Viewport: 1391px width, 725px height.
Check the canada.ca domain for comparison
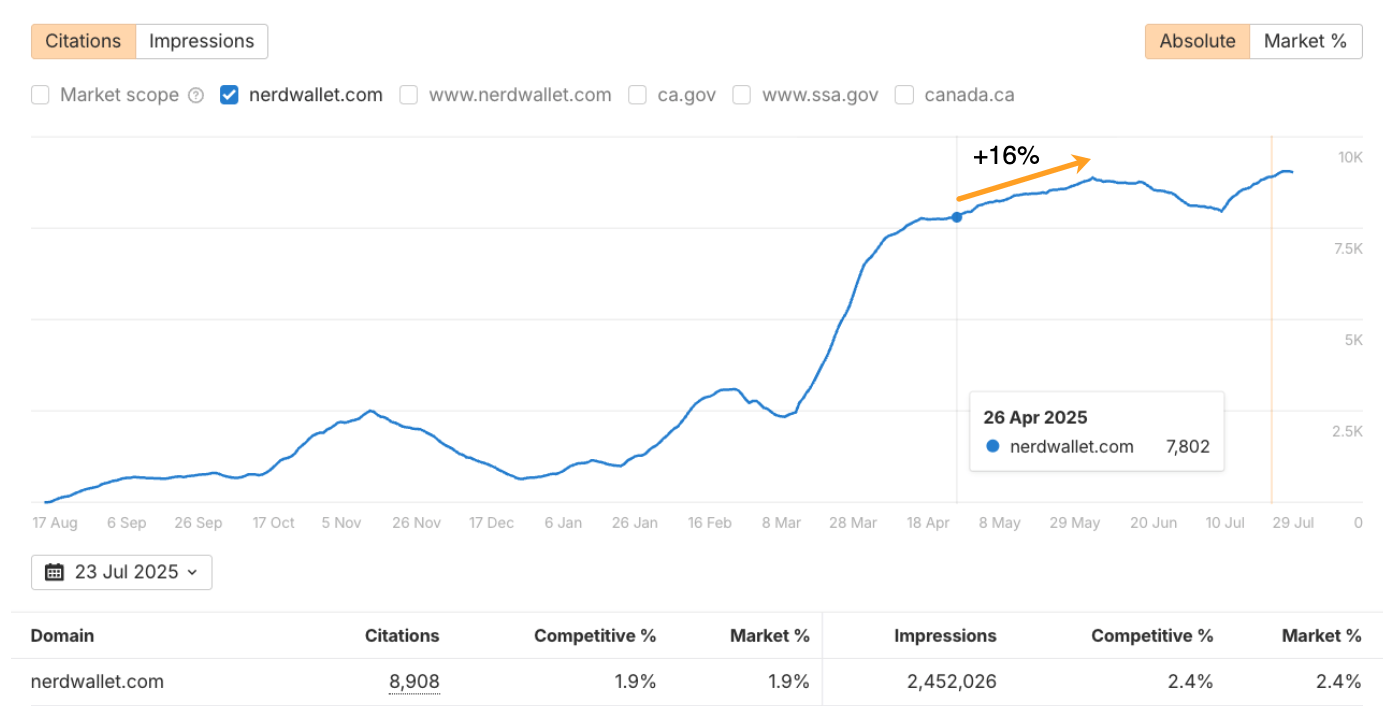904,94
